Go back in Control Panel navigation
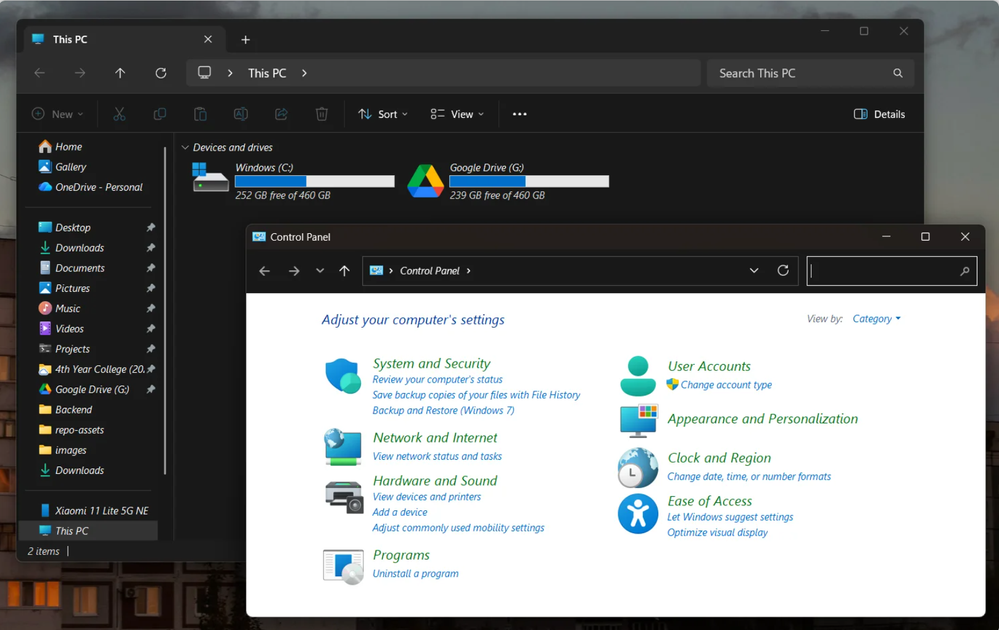999x630 pixels. pyautogui.click(x=264, y=271)
